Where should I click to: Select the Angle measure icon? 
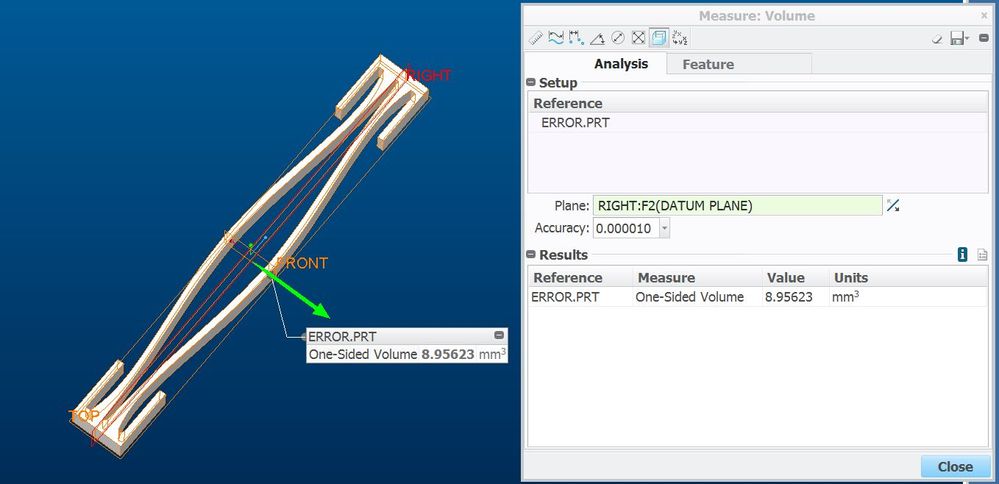(597, 38)
